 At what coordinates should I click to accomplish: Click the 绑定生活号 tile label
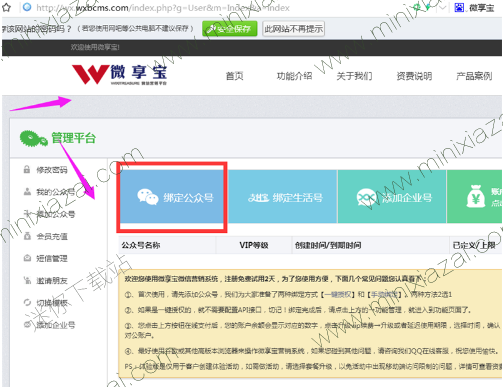(x=298, y=198)
